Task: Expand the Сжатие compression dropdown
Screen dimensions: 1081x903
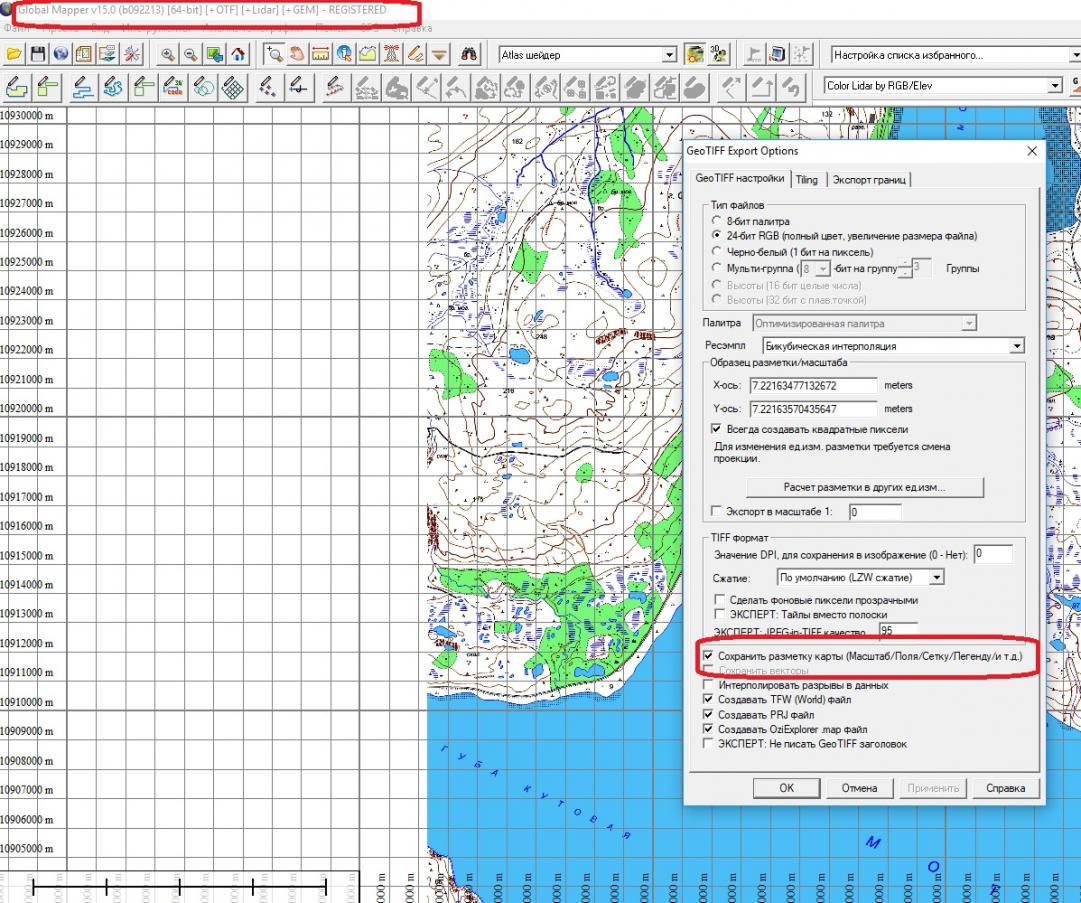Action: tap(936, 578)
